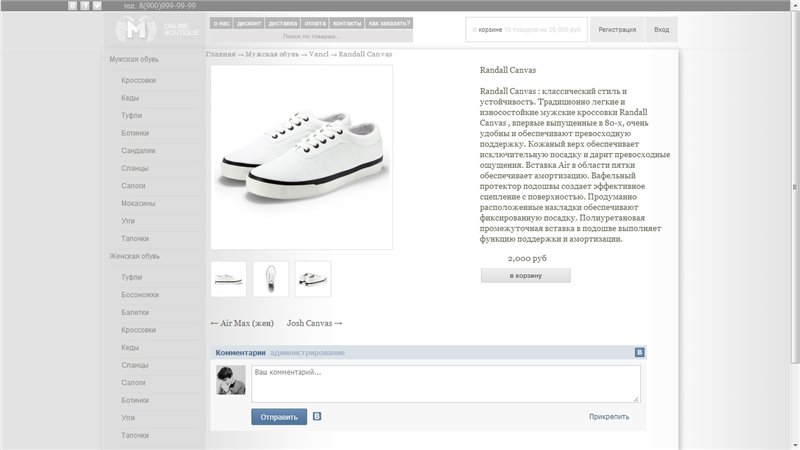Click the commenter avatar picture

coord(231,380)
